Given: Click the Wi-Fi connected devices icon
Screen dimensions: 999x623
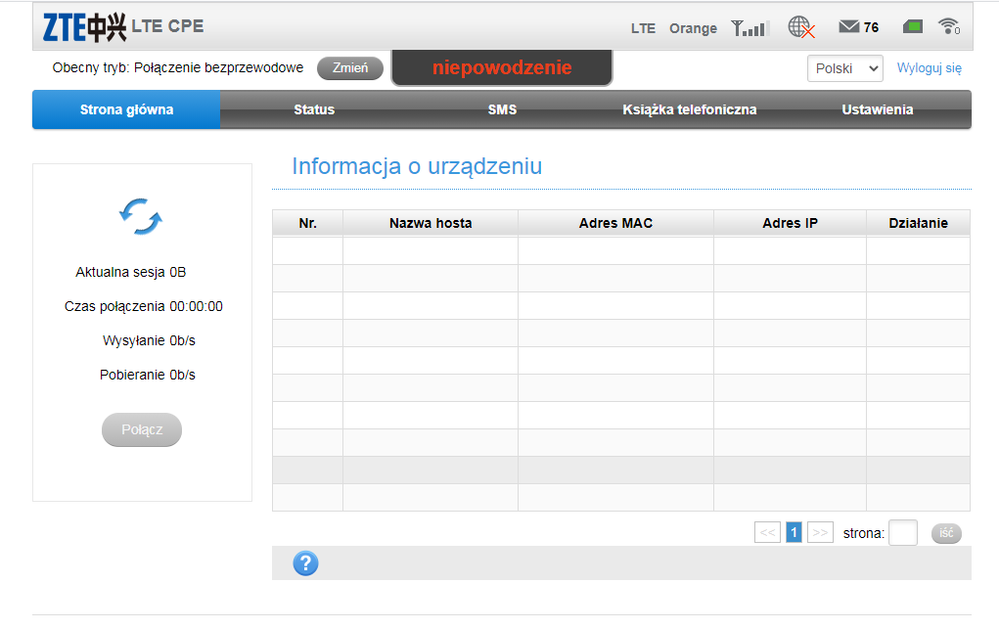Looking at the screenshot, I should click(949, 27).
